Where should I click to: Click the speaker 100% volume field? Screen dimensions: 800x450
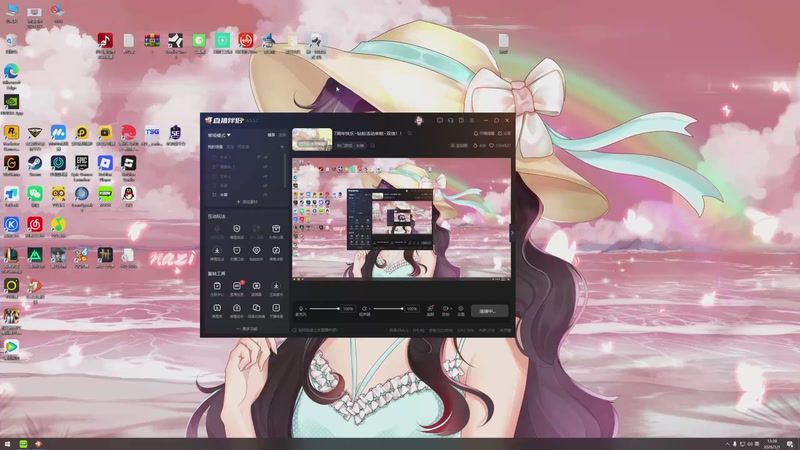412,309
